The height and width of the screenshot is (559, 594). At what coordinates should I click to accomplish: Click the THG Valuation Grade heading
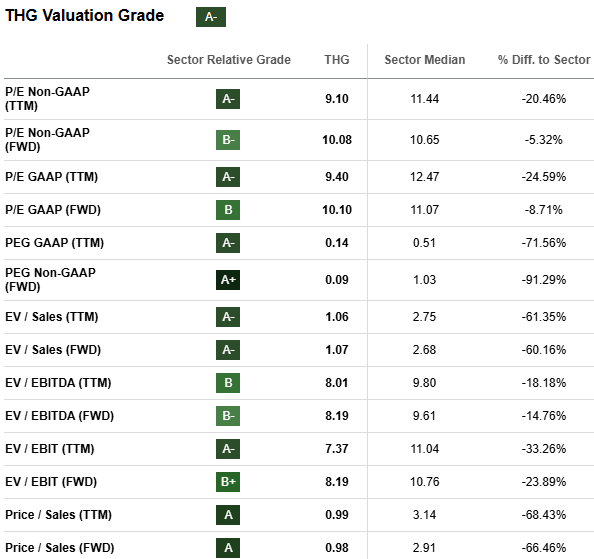[84, 16]
